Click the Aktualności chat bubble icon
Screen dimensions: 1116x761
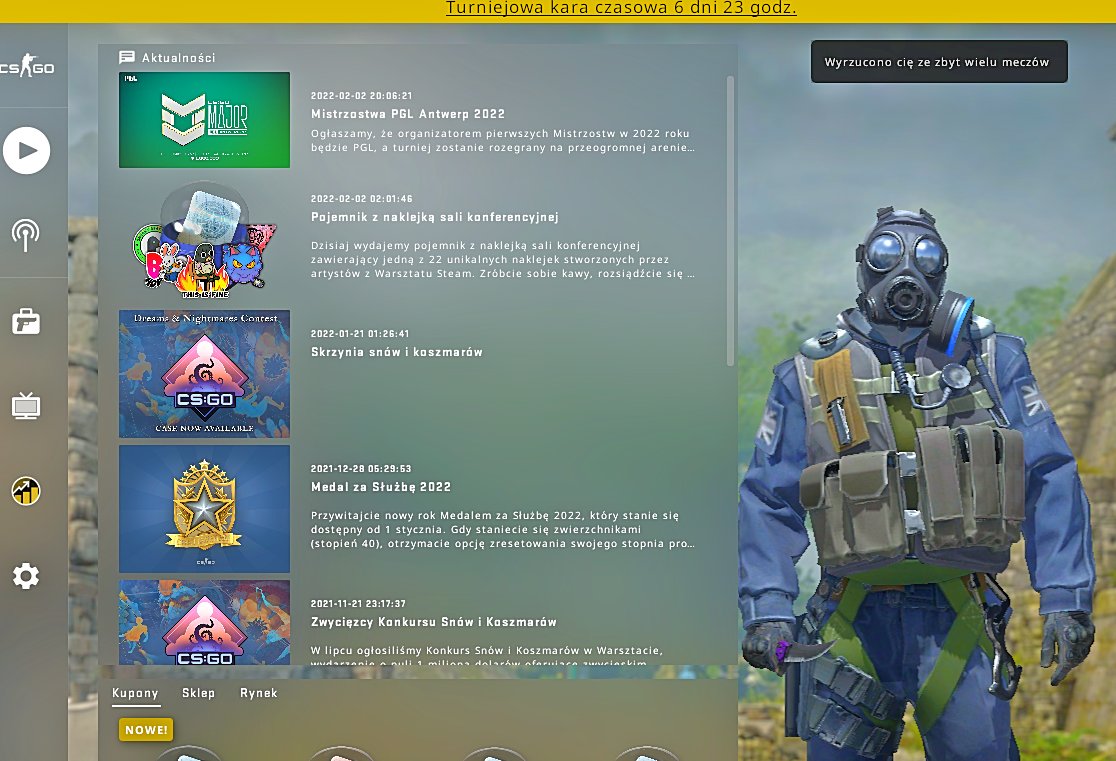point(127,58)
